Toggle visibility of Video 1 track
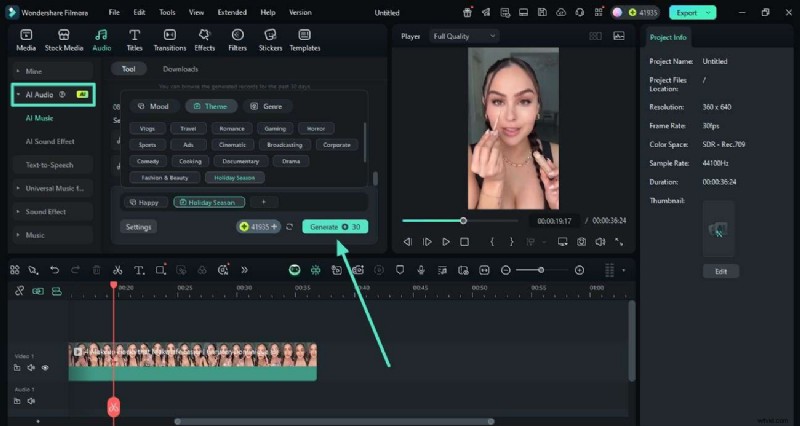 point(45,368)
